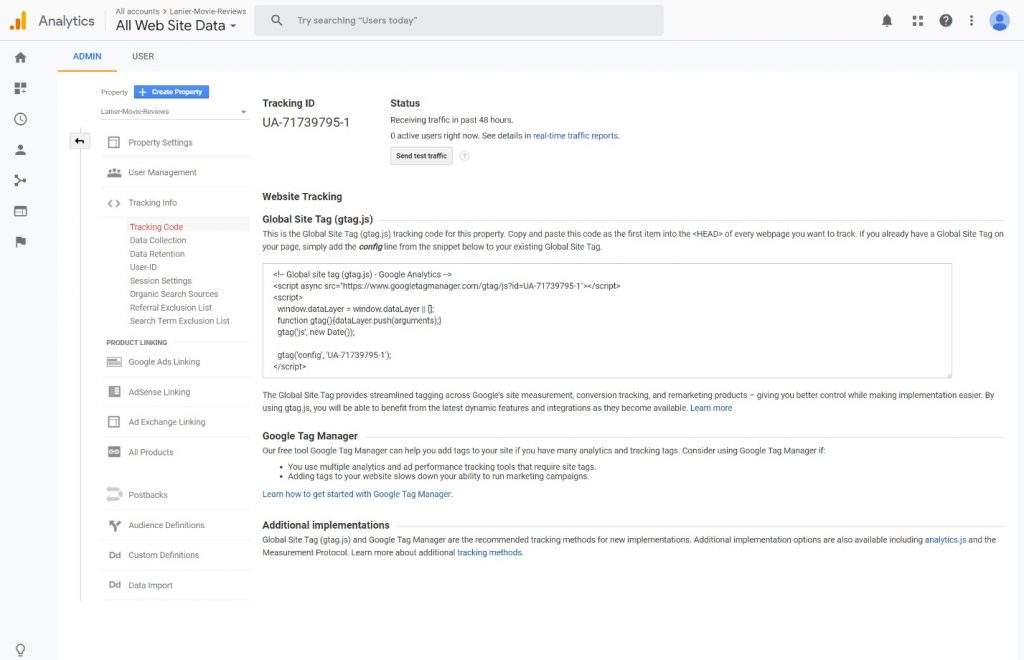Switch to the USER tab
The height and width of the screenshot is (660, 1024).
click(142, 56)
